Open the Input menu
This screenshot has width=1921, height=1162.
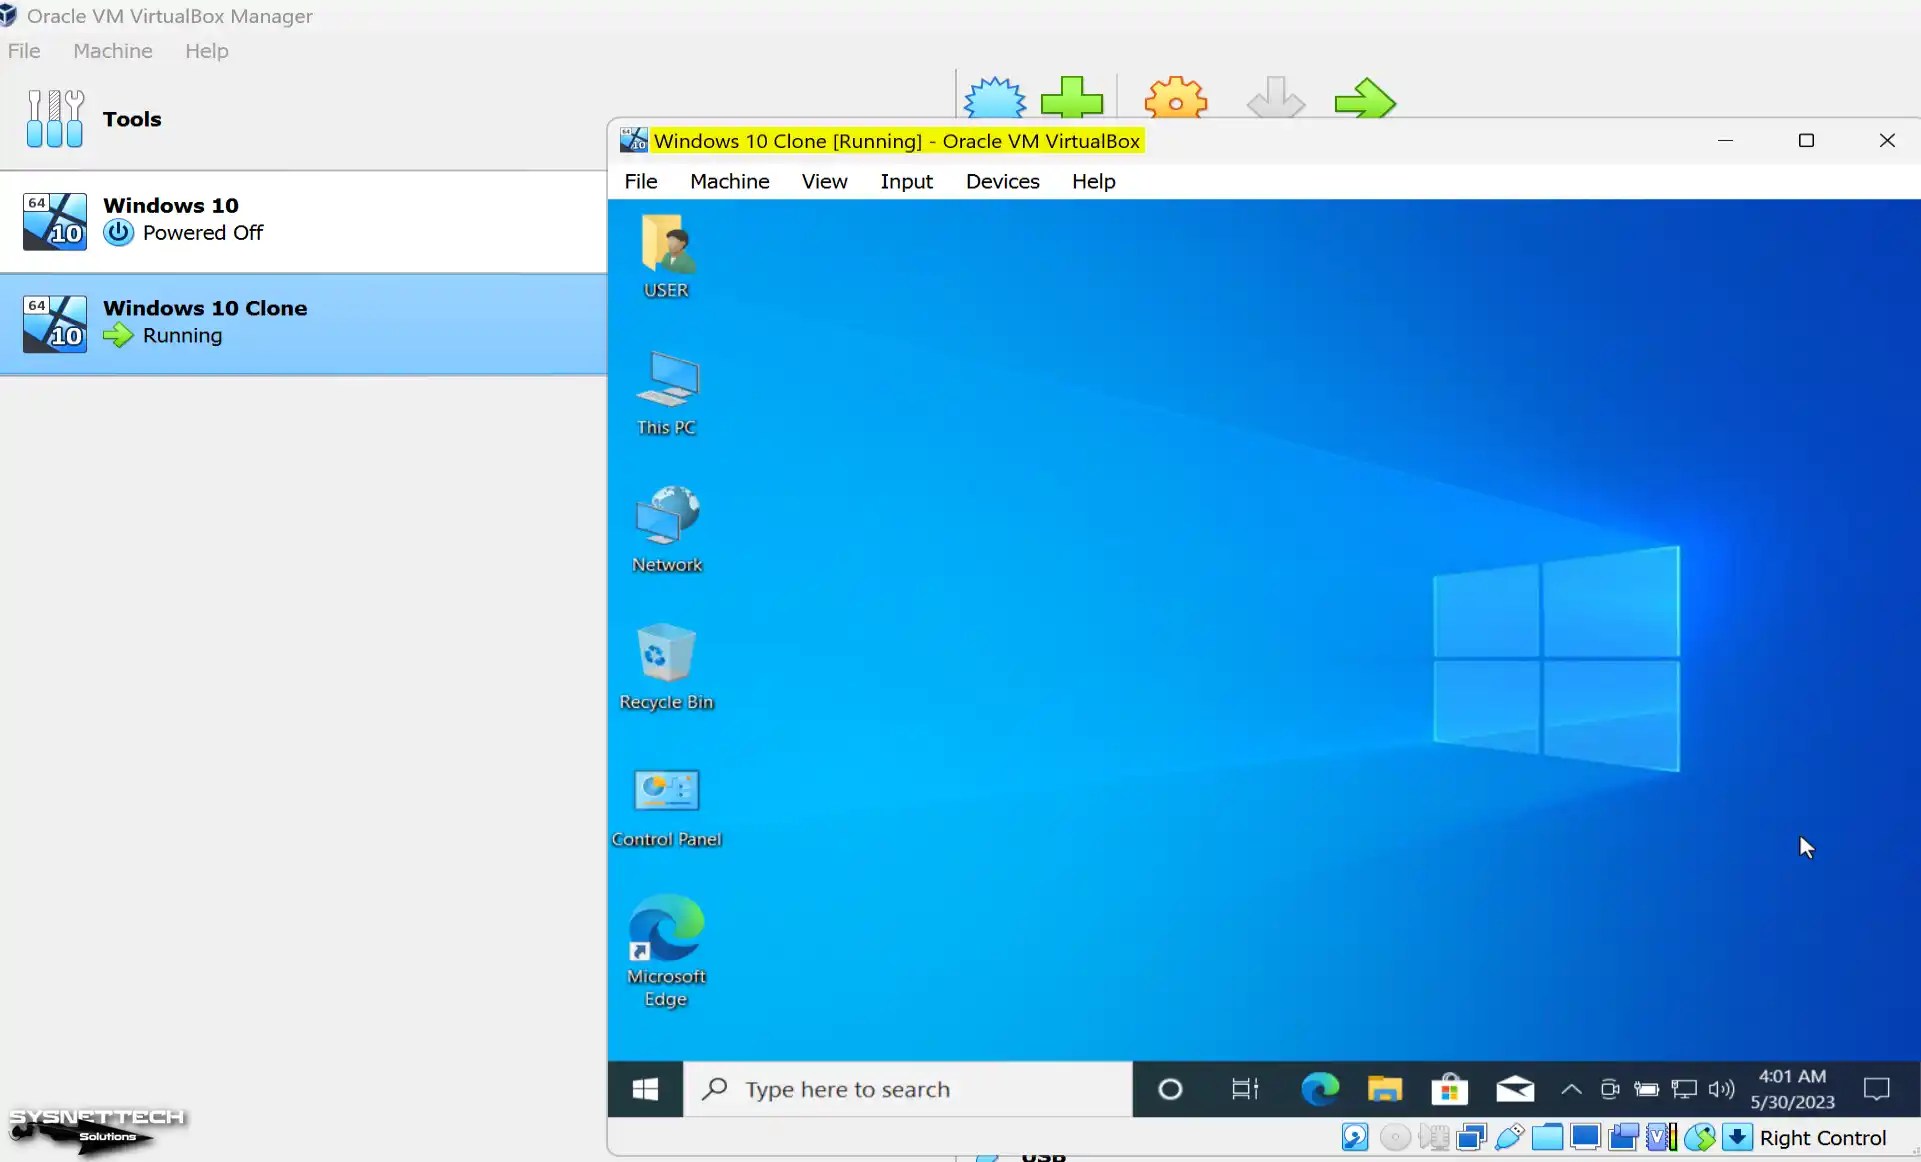pos(906,181)
